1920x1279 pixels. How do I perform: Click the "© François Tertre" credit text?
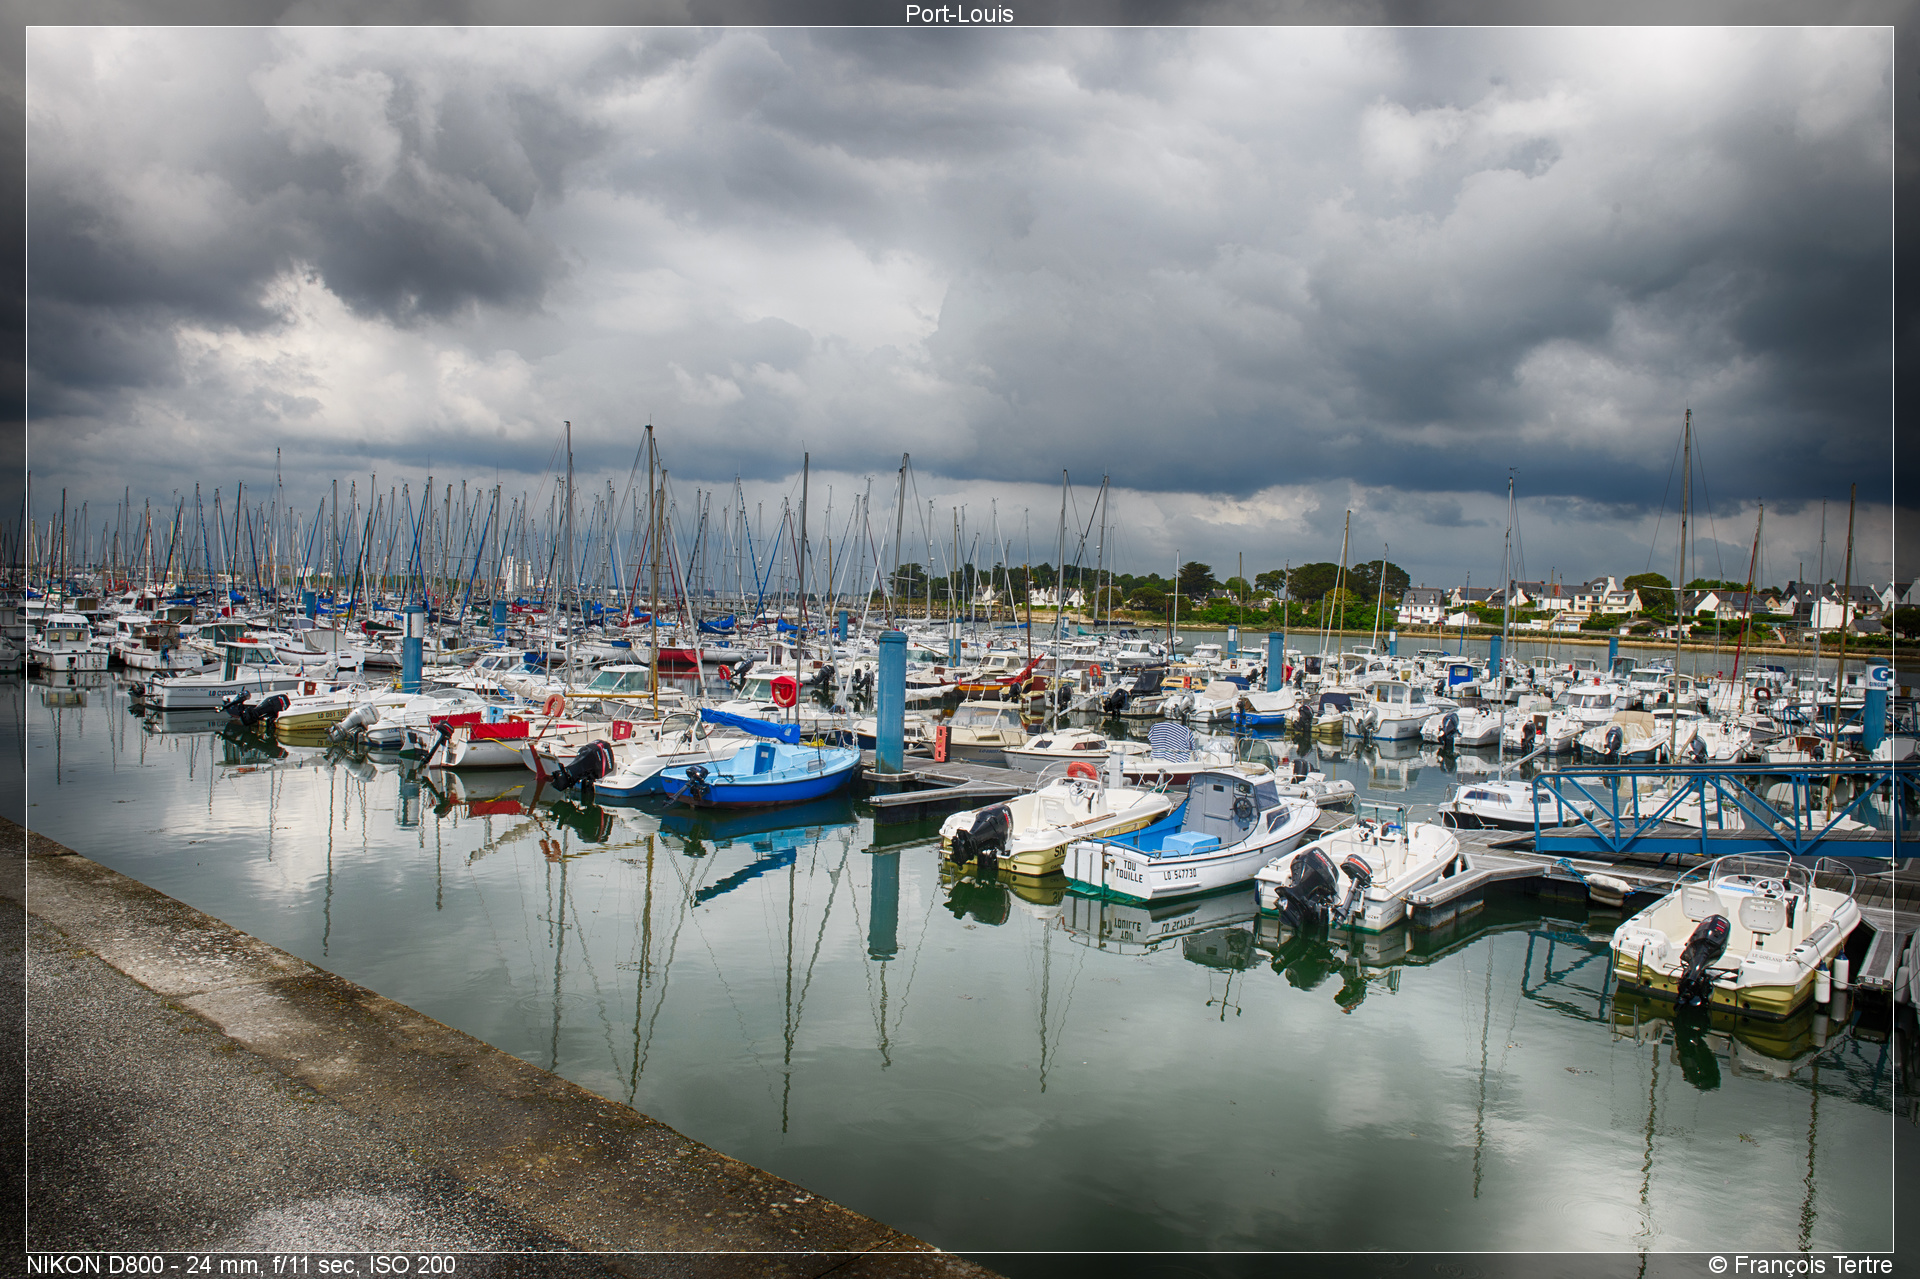tap(1800, 1265)
